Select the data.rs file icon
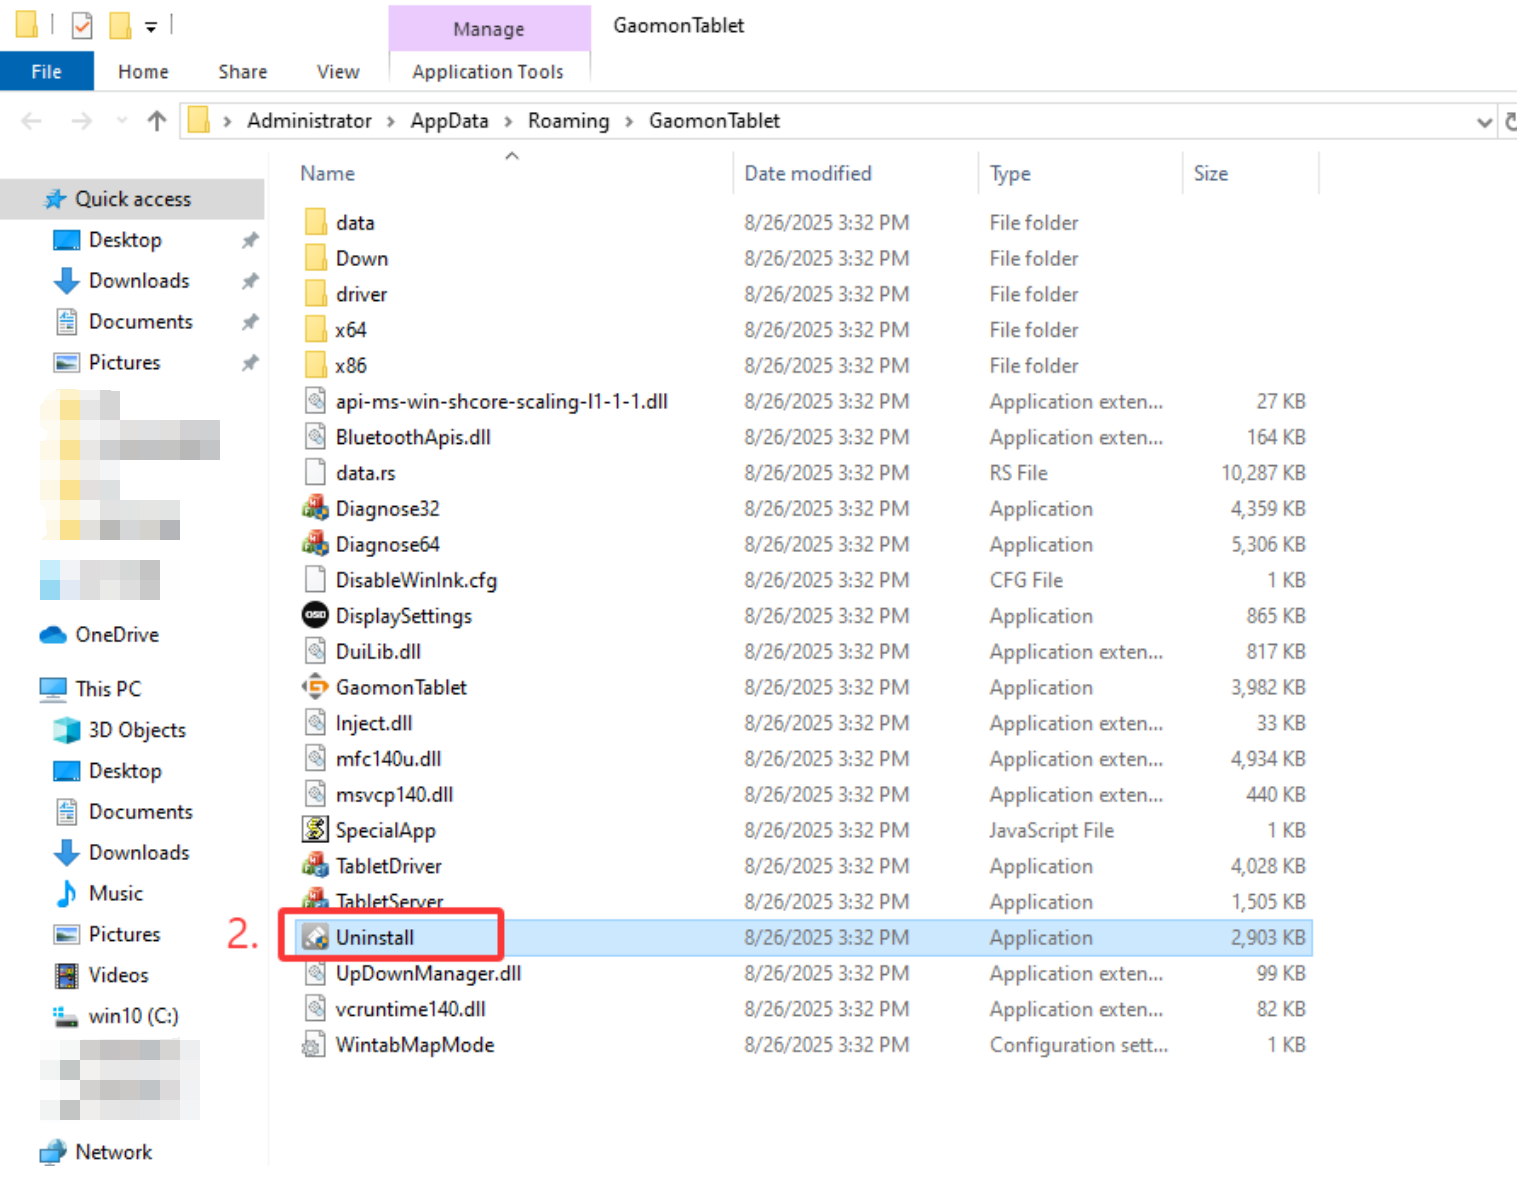The width and height of the screenshot is (1517, 1185). pyautogui.click(x=315, y=472)
